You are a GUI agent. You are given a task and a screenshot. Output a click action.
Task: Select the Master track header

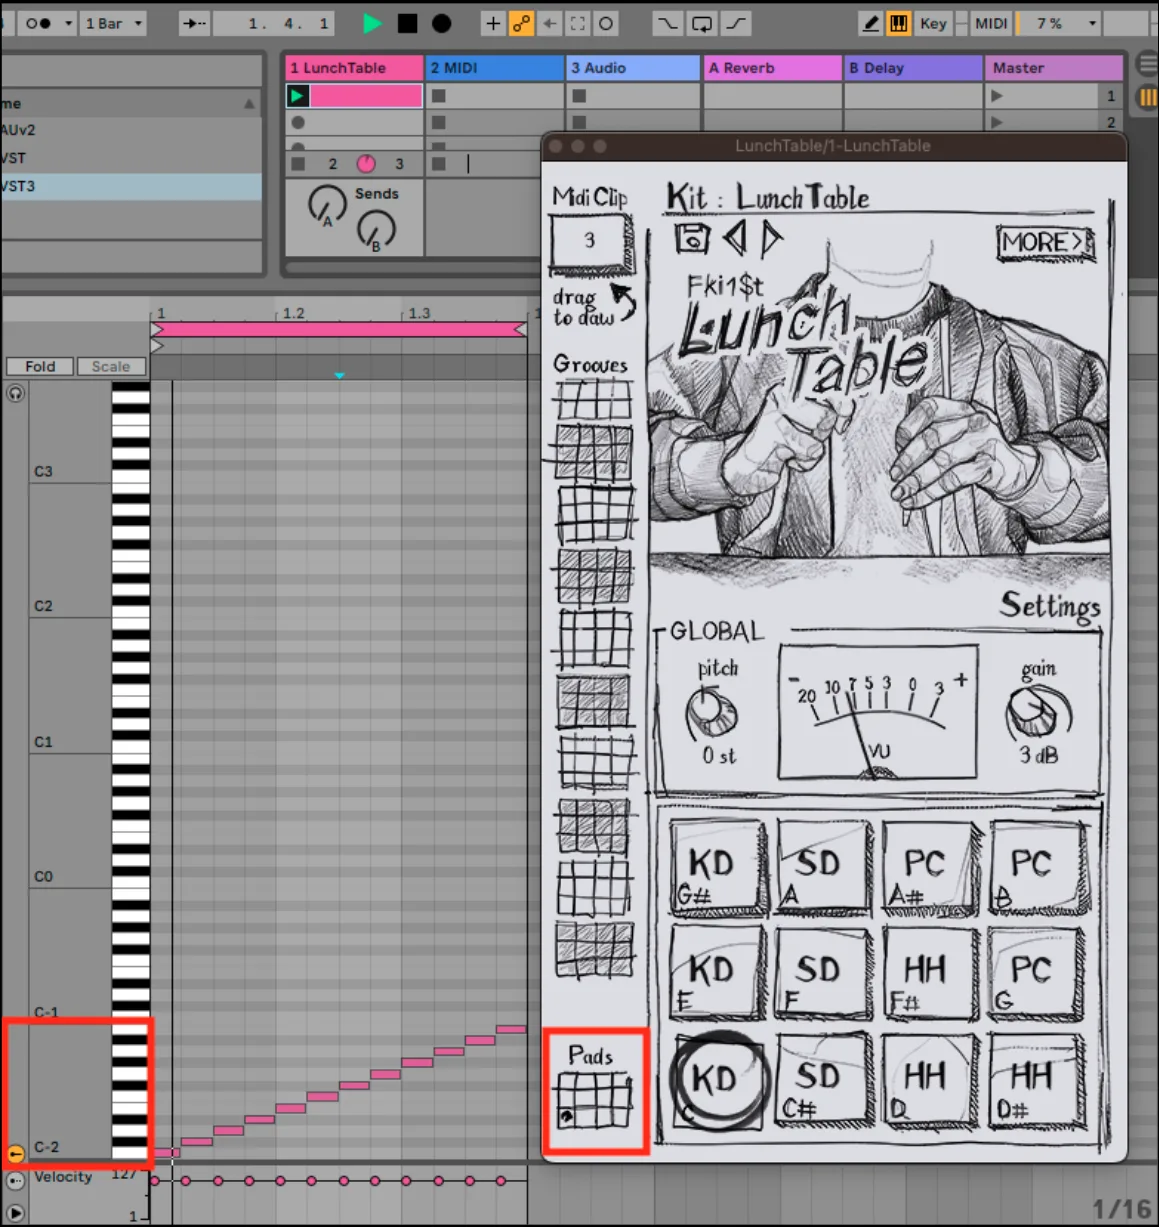click(x=1054, y=68)
